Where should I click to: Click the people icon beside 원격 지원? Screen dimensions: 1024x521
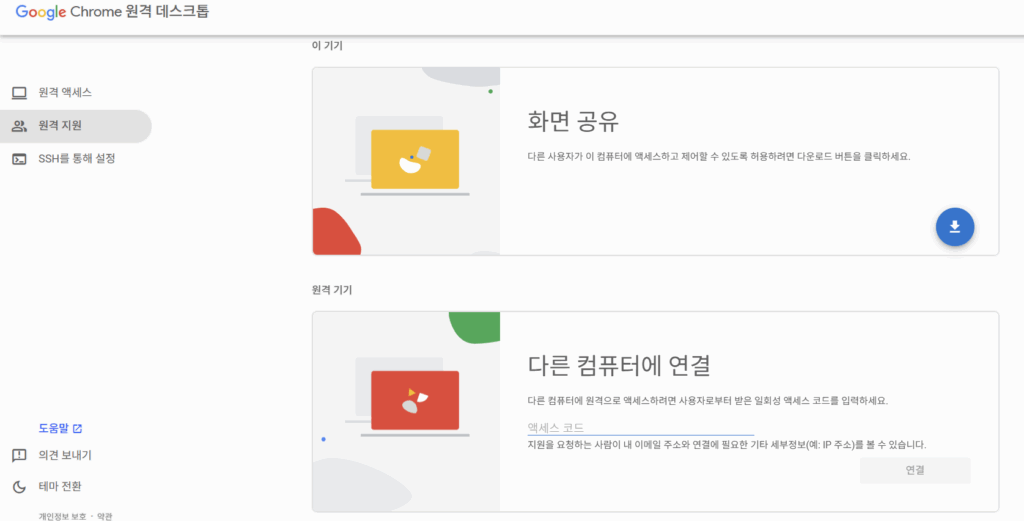click(x=20, y=126)
